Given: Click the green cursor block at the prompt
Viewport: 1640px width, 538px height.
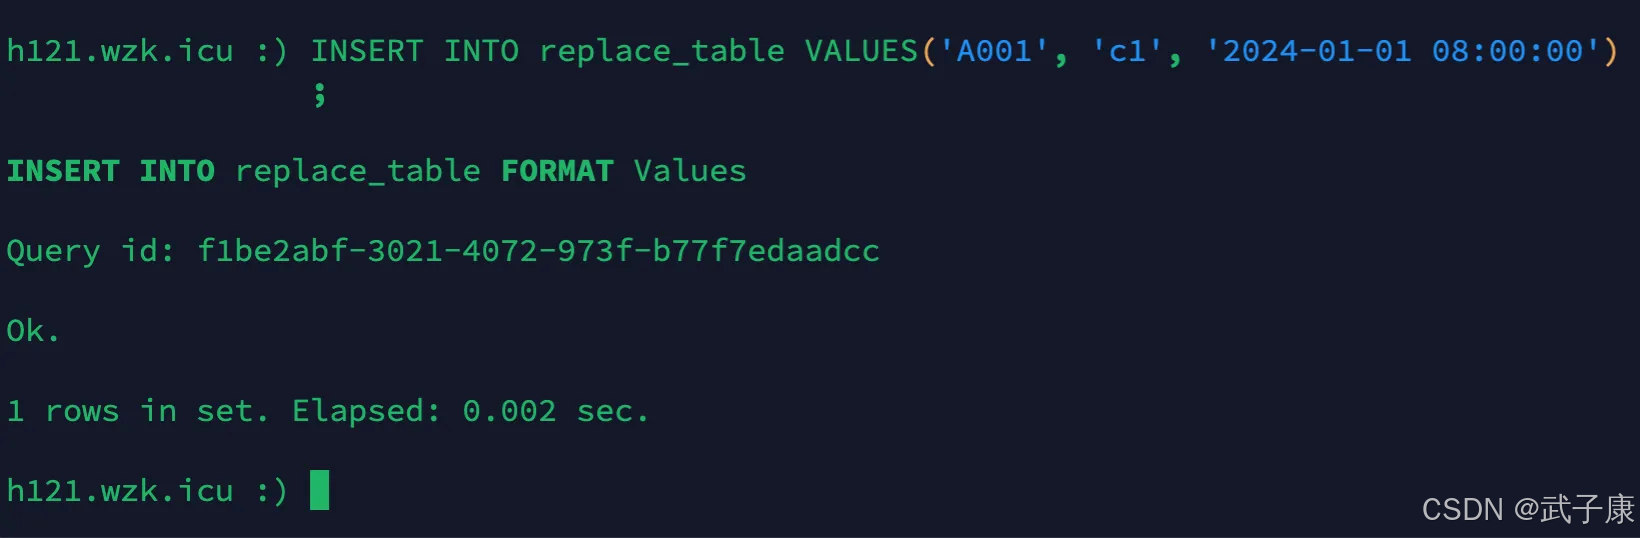Looking at the screenshot, I should tap(319, 490).
